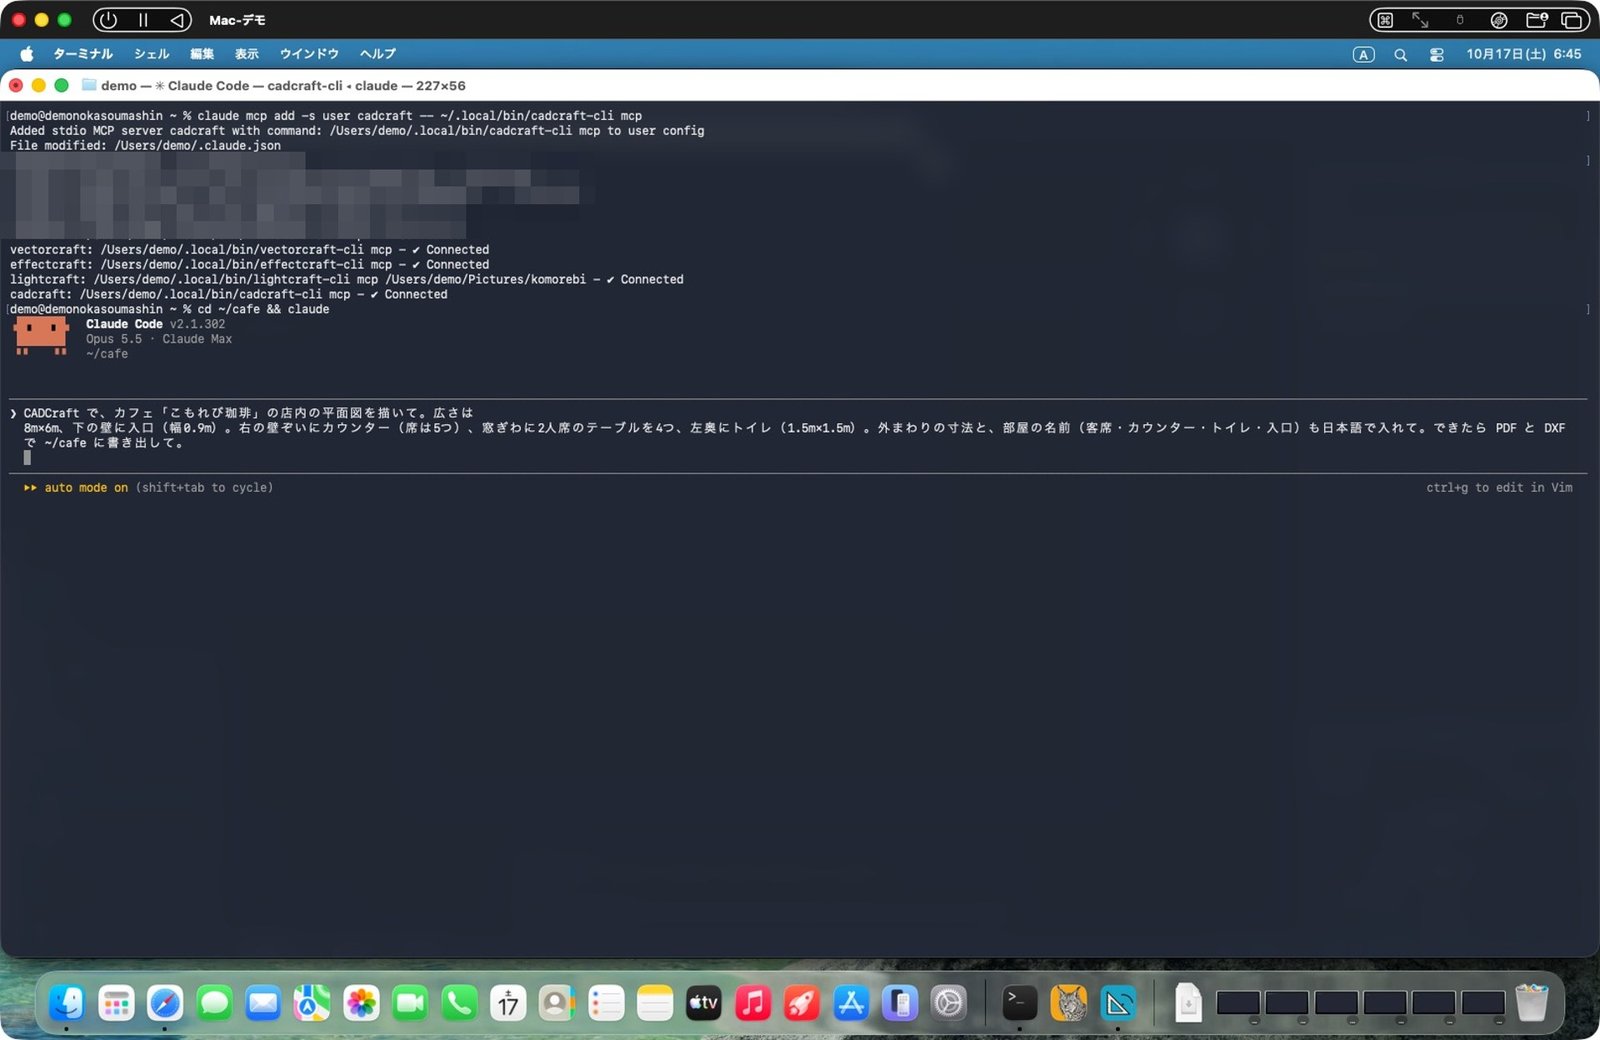Open Music from the Dock
The image size is (1600, 1040).
(753, 1003)
